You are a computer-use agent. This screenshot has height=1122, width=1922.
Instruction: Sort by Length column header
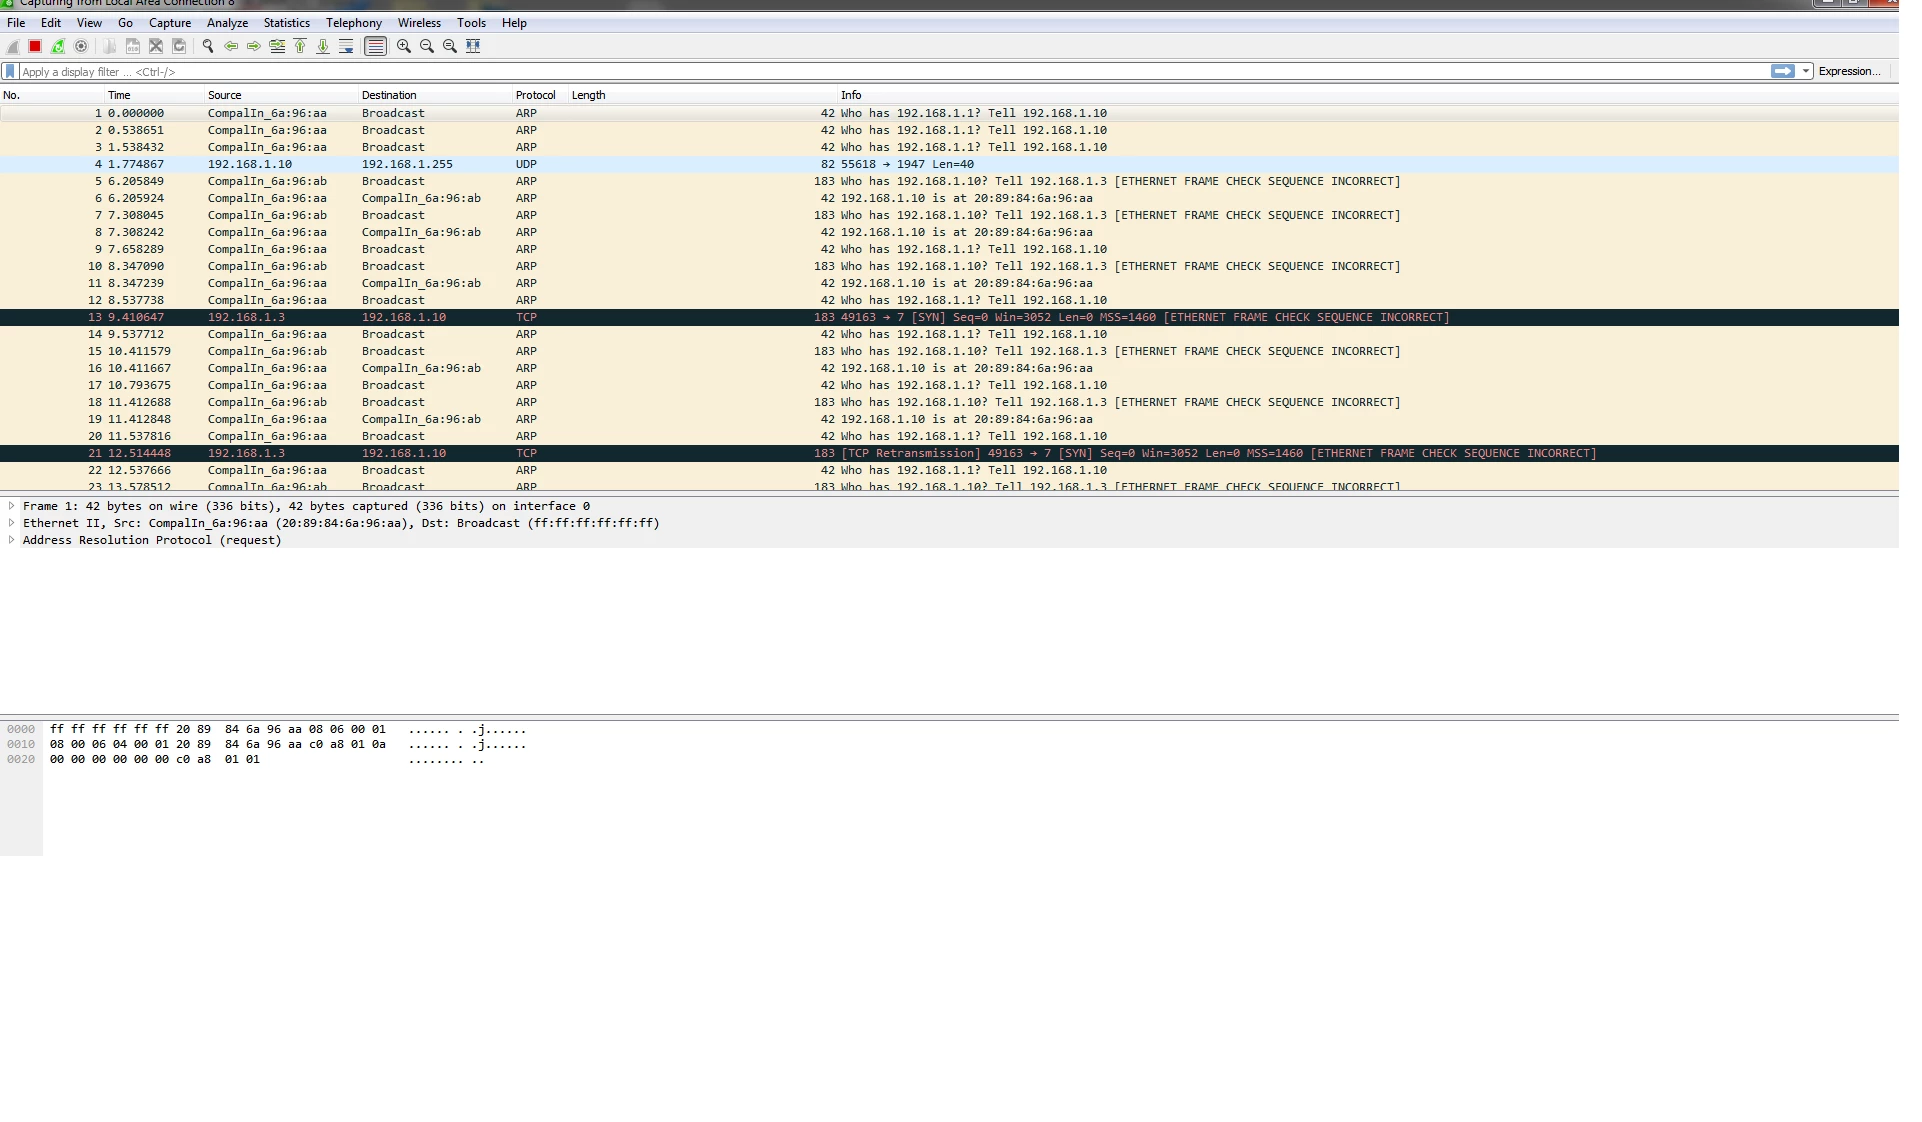coord(702,95)
